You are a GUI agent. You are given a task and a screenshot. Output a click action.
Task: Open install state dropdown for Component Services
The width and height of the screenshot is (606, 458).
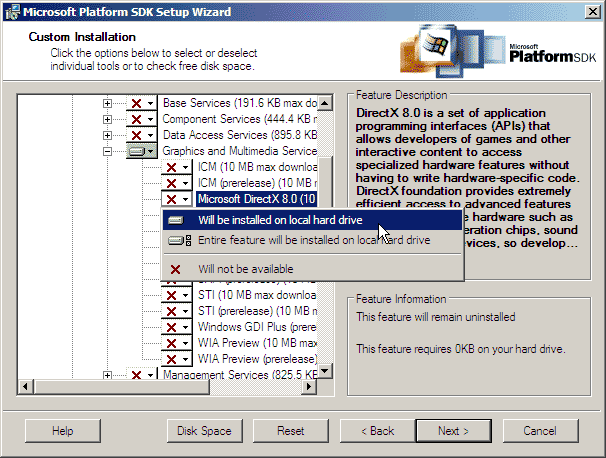tap(141, 119)
